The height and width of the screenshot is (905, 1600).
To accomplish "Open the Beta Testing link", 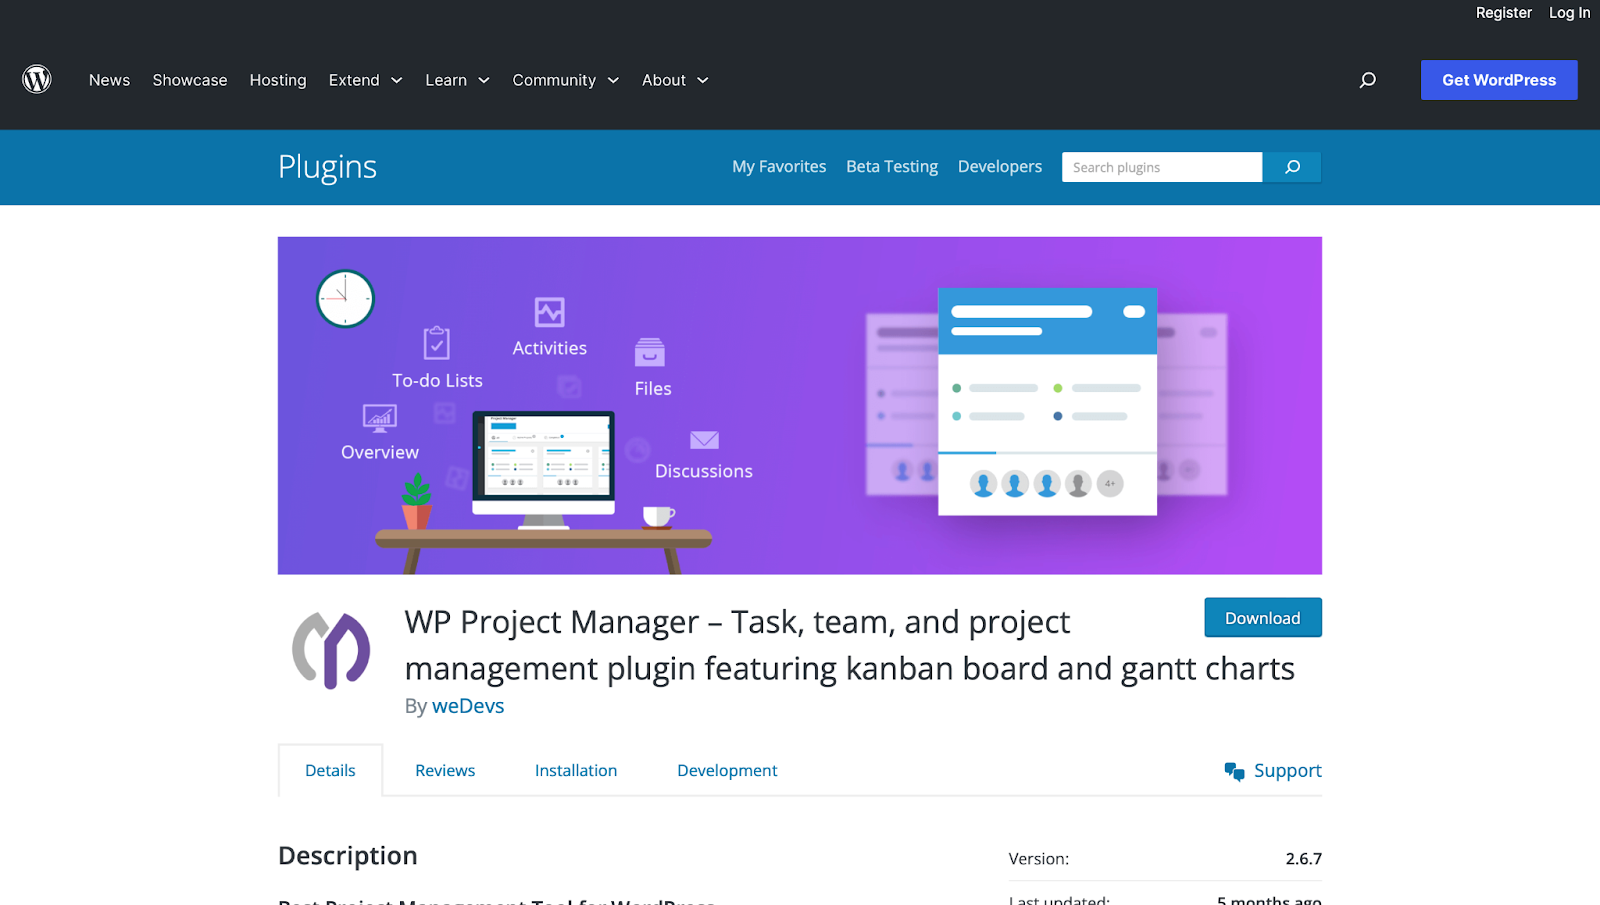I will coord(892,167).
